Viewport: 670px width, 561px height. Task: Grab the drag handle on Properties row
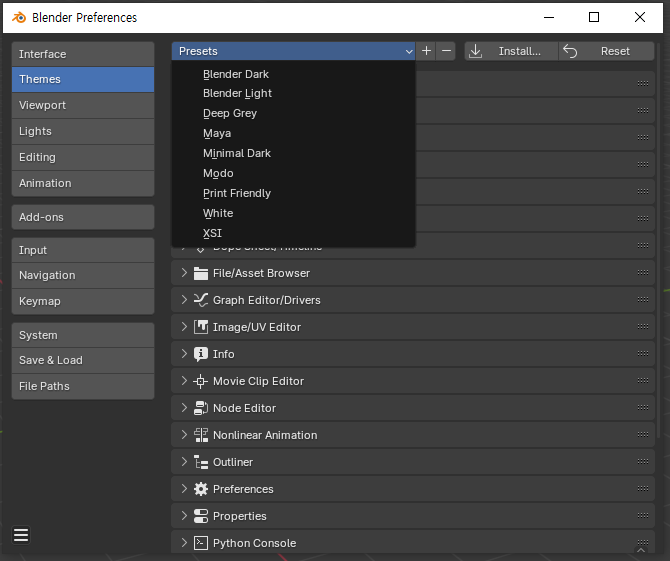coord(643,515)
